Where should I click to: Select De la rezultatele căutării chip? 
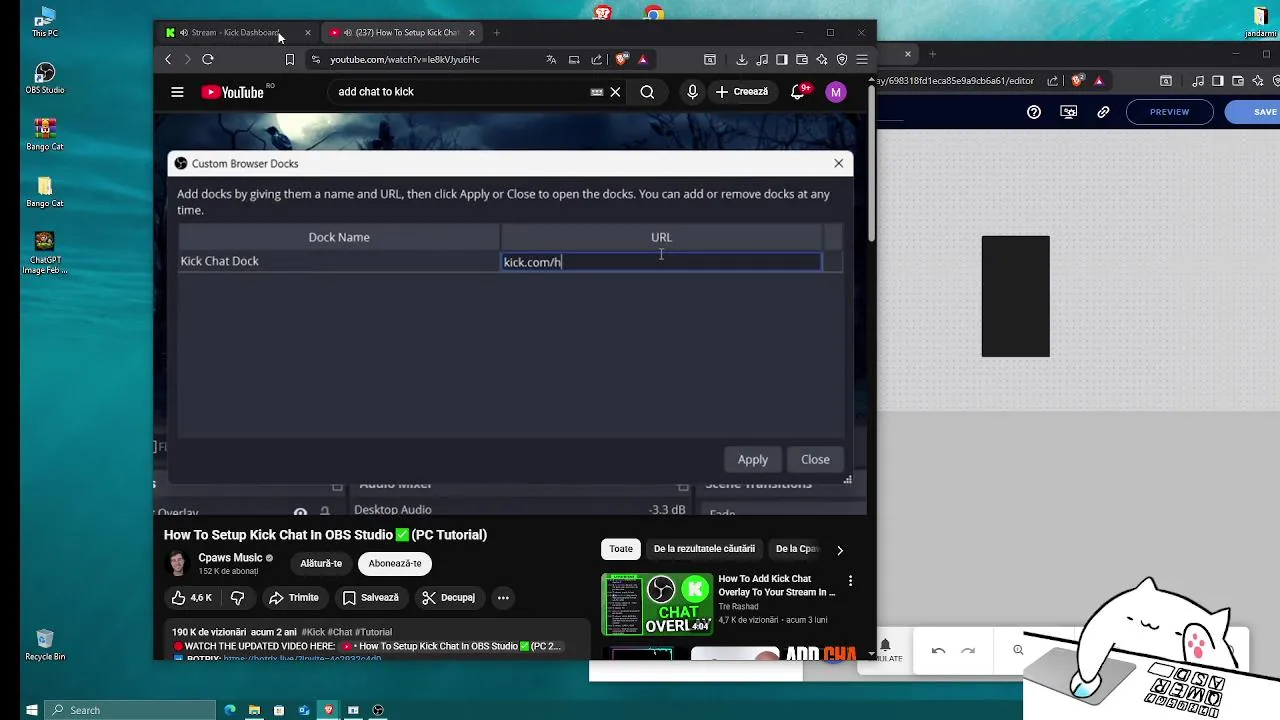coord(704,549)
